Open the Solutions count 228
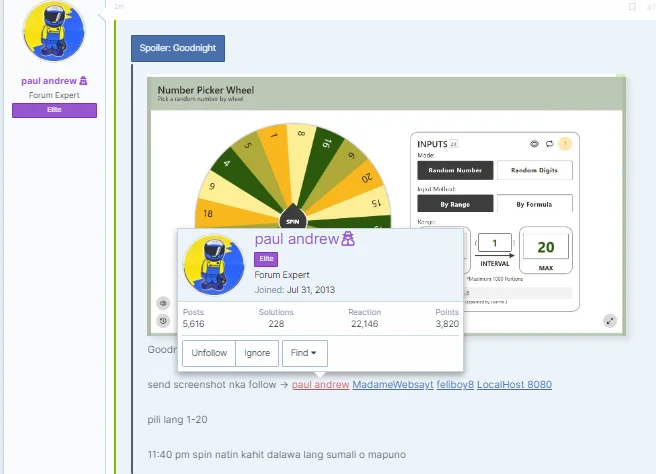656x474 pixels. (x=276, y=323)
